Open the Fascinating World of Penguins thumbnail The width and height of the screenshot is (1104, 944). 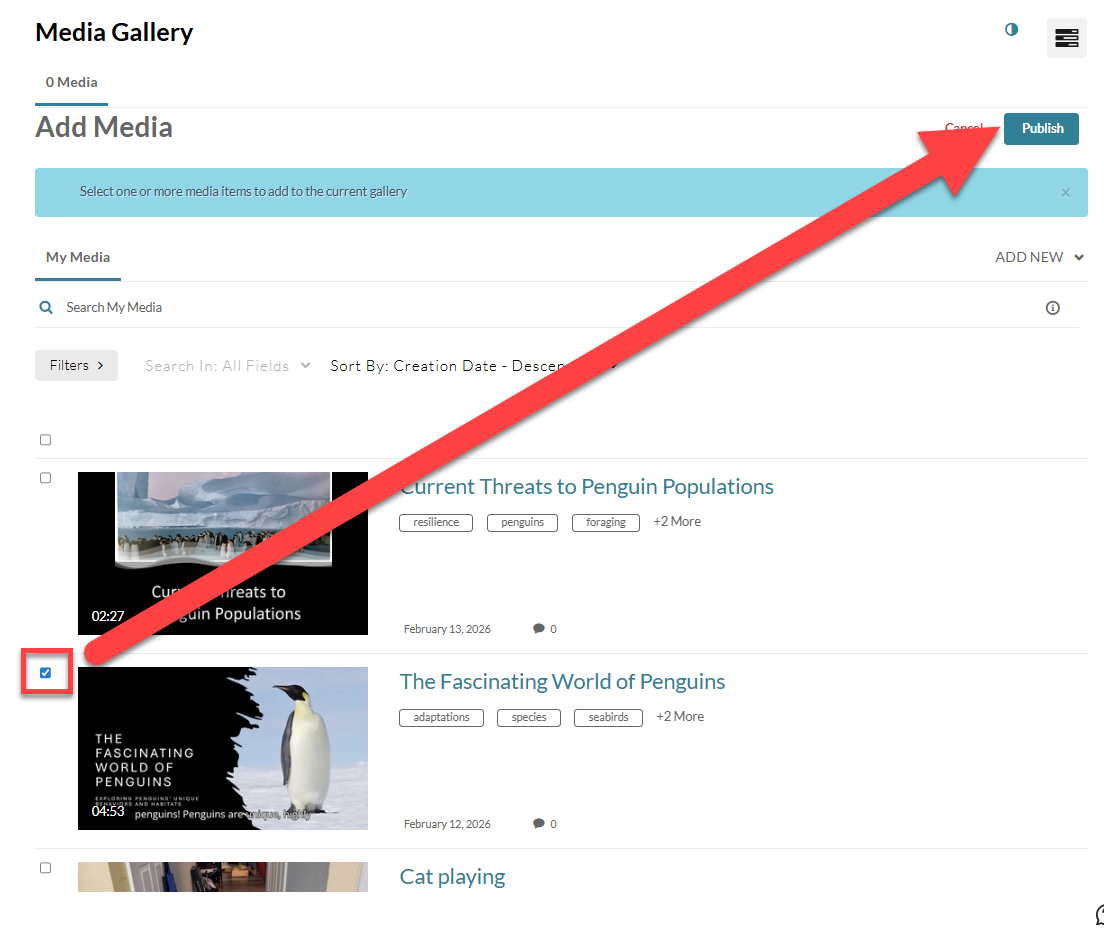(x=222, y=748)
